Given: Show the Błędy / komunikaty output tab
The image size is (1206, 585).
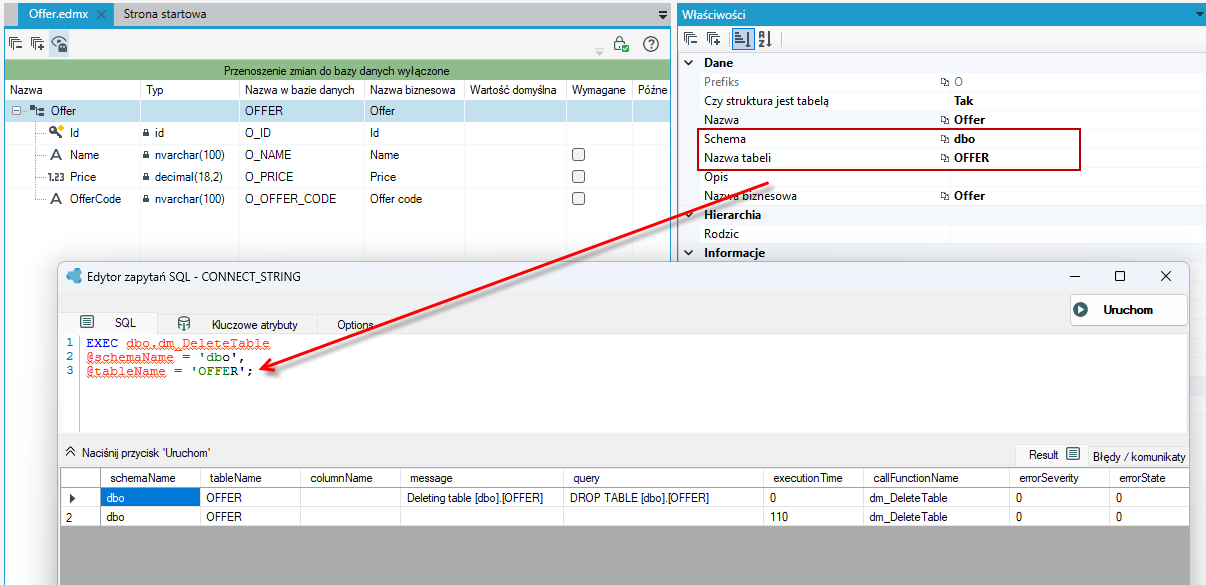Looking at the screenshot, I should pos(1139,456).
